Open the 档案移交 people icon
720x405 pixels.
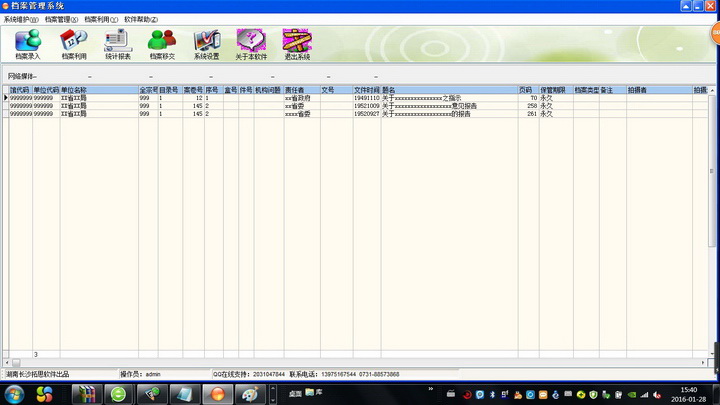[x=162, y=44]
